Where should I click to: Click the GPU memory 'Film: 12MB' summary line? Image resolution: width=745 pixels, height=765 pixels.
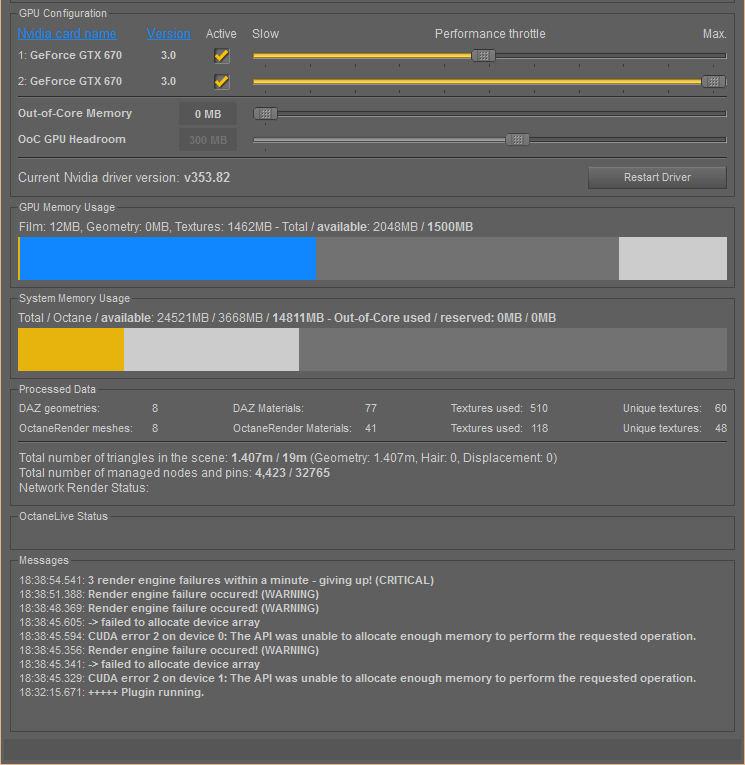tap(246, 227)
